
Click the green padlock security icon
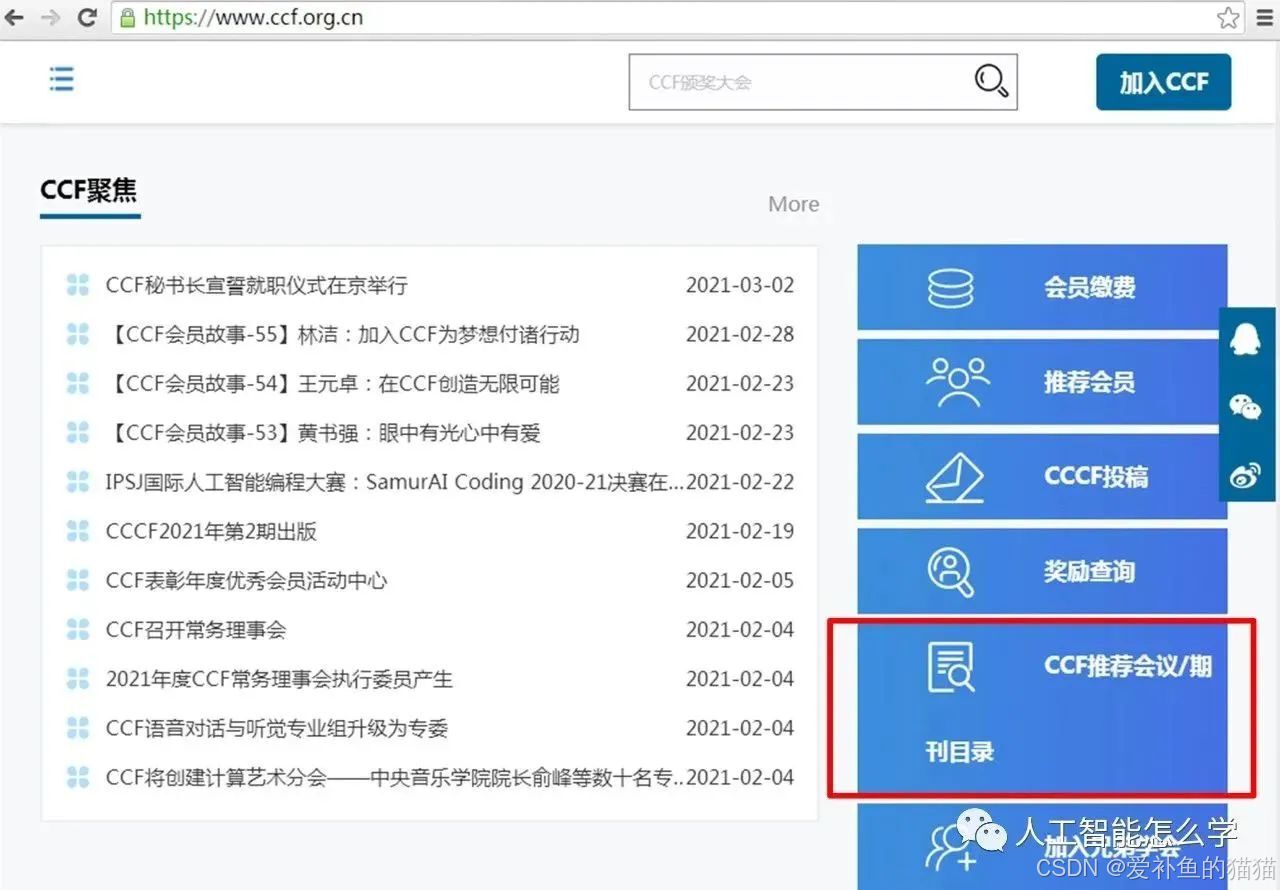pyautogui.click(x=126, y=17)
